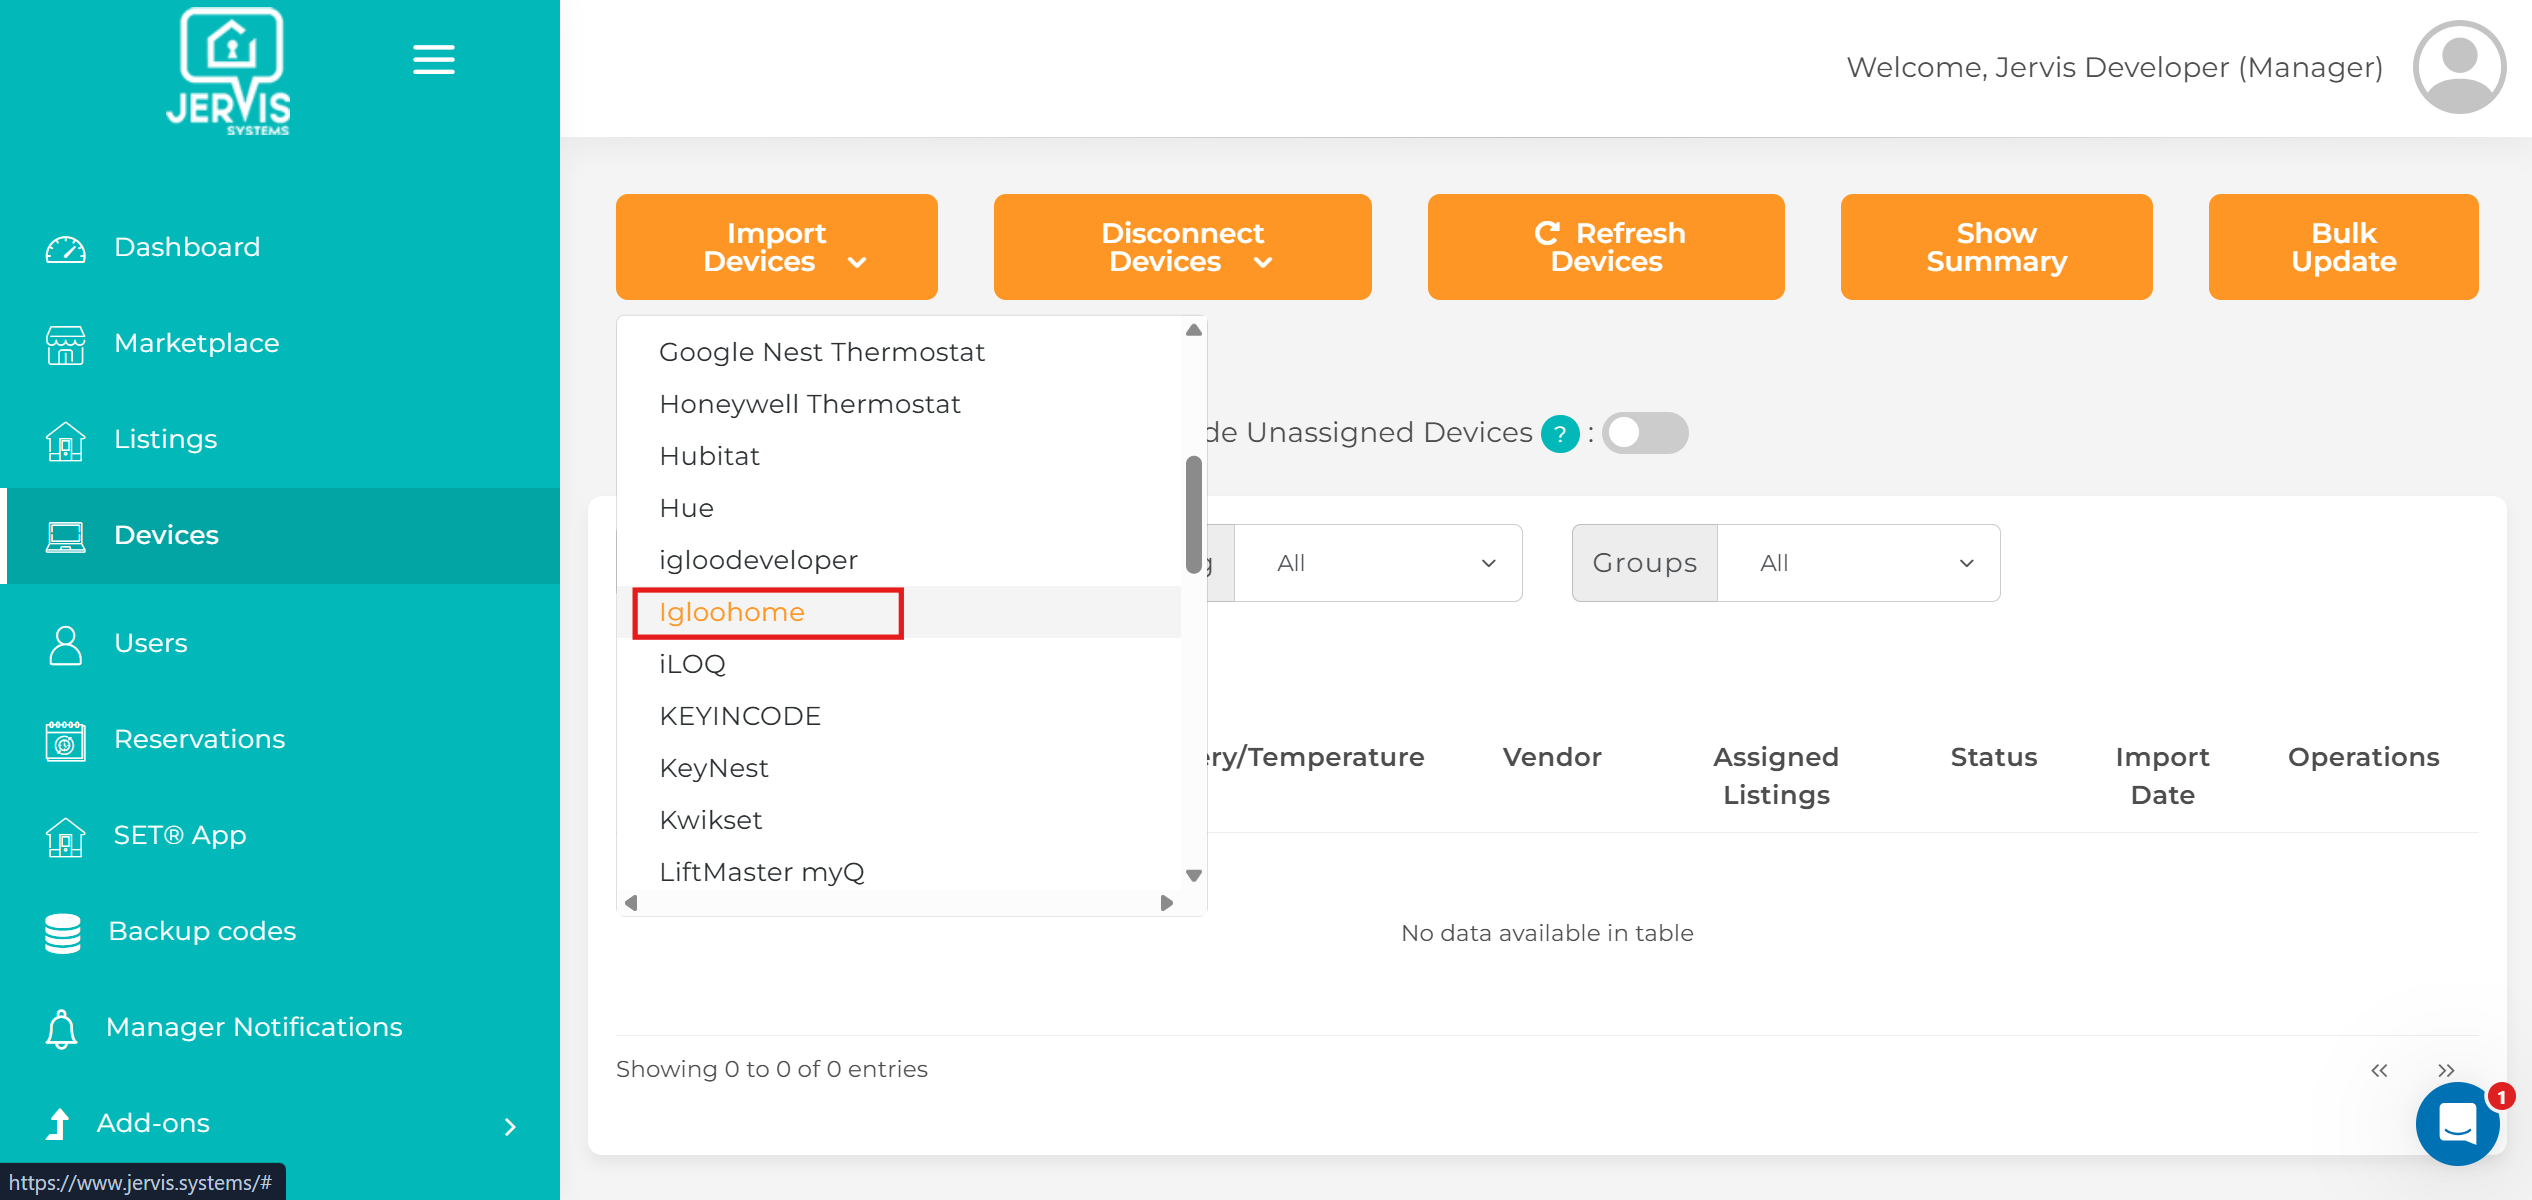Click the Refresh Devices button
Screen dimensions: 2532x1200
[1605, 247]
